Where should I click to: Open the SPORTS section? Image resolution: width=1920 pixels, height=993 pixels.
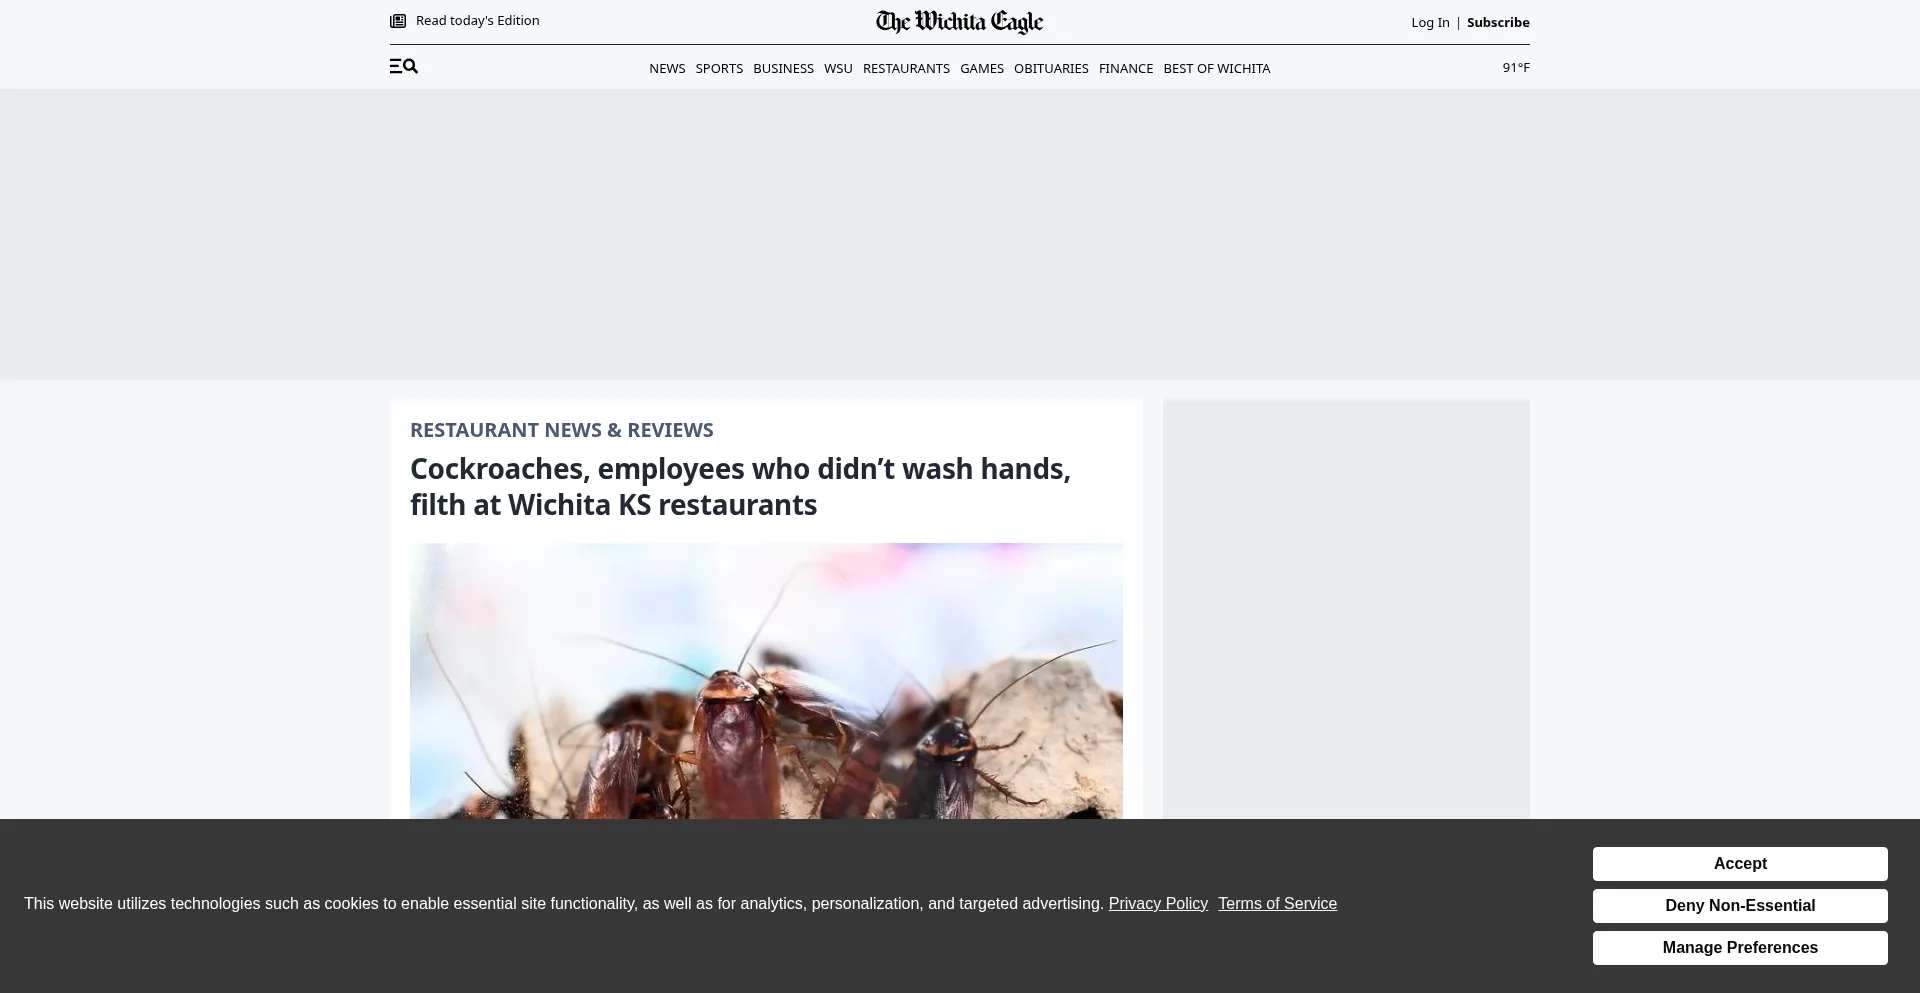pyautogui.click(x=719, y=68)
